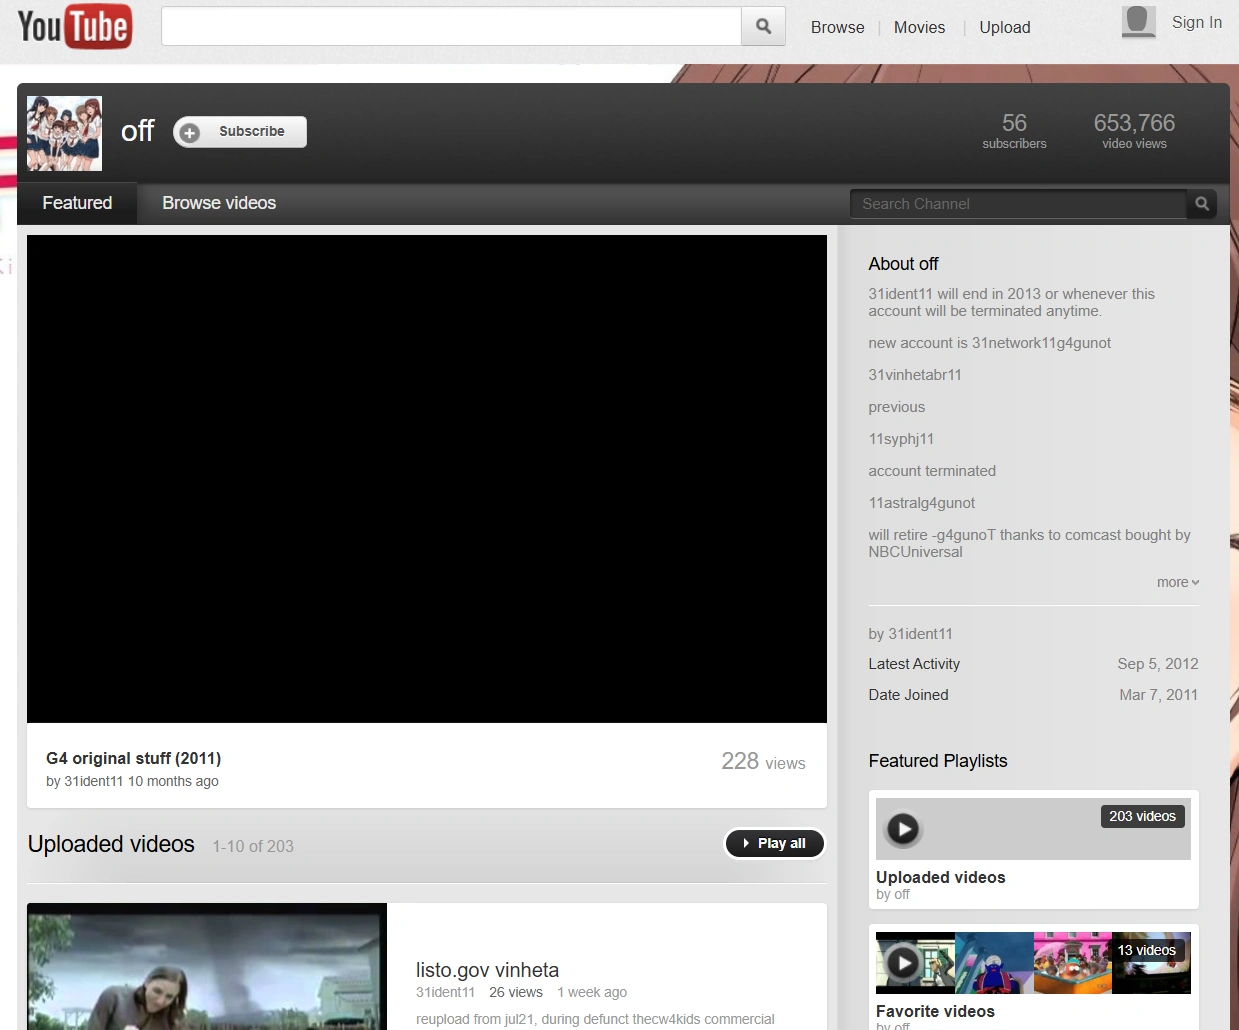Click the 11astralg4gunot text in About
The width and height of the screenshot is (1239, 1030).
(x=921, y=503)
